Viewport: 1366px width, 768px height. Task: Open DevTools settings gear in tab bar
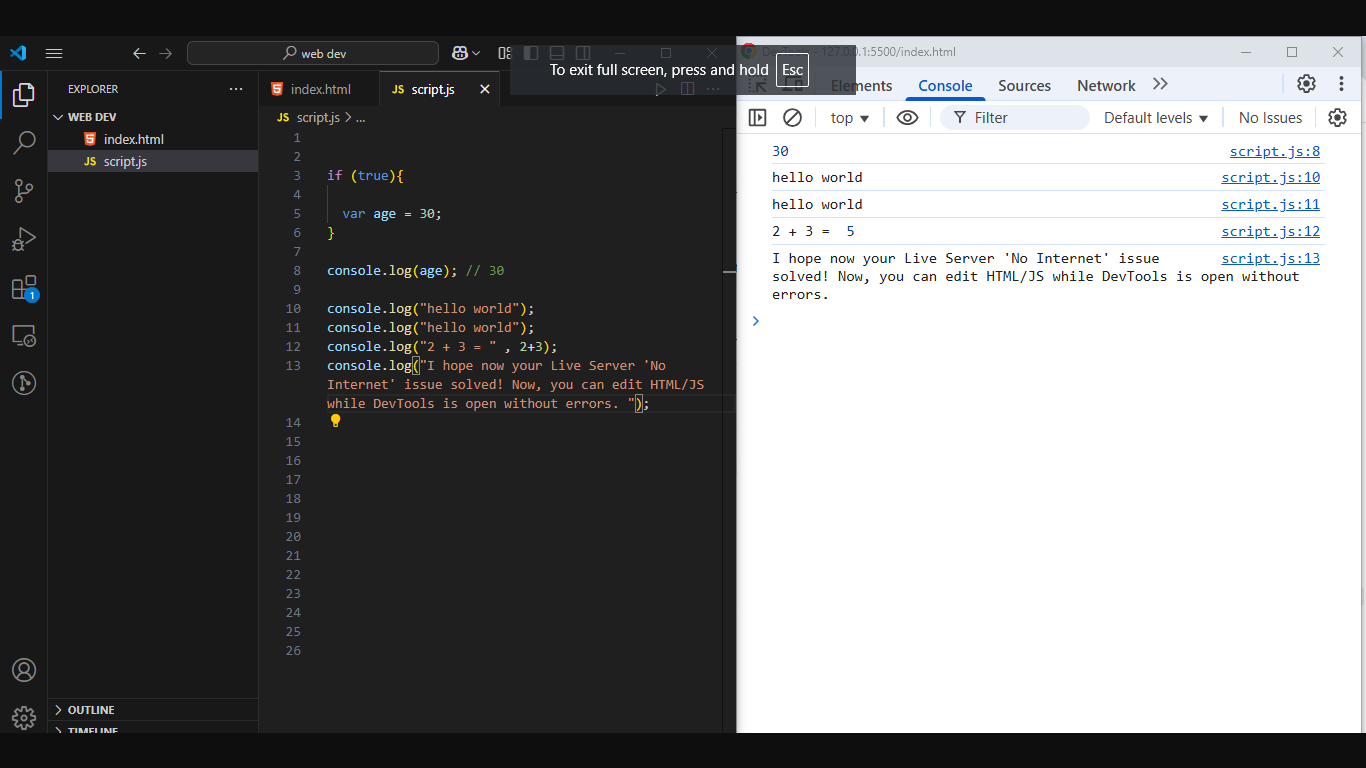[1306, 84]
